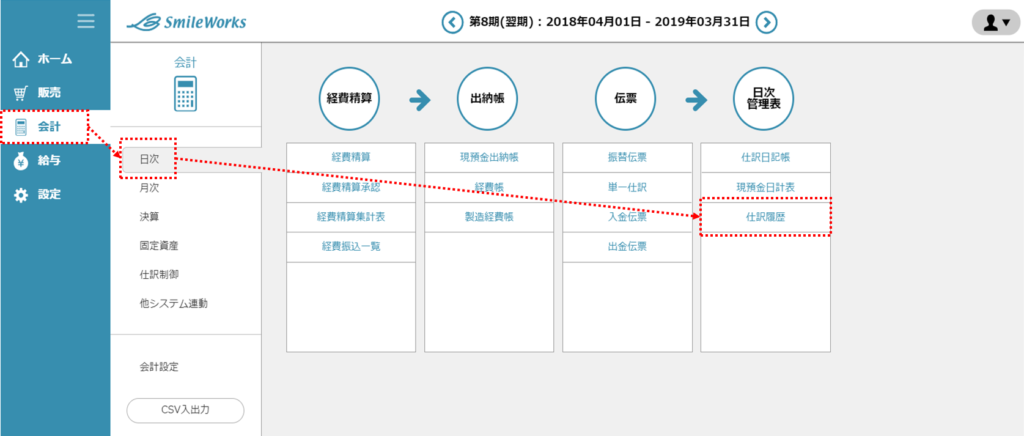Click the 会計 title above calculator
The height and width of the screenshot is (436, 1024).
185,63
